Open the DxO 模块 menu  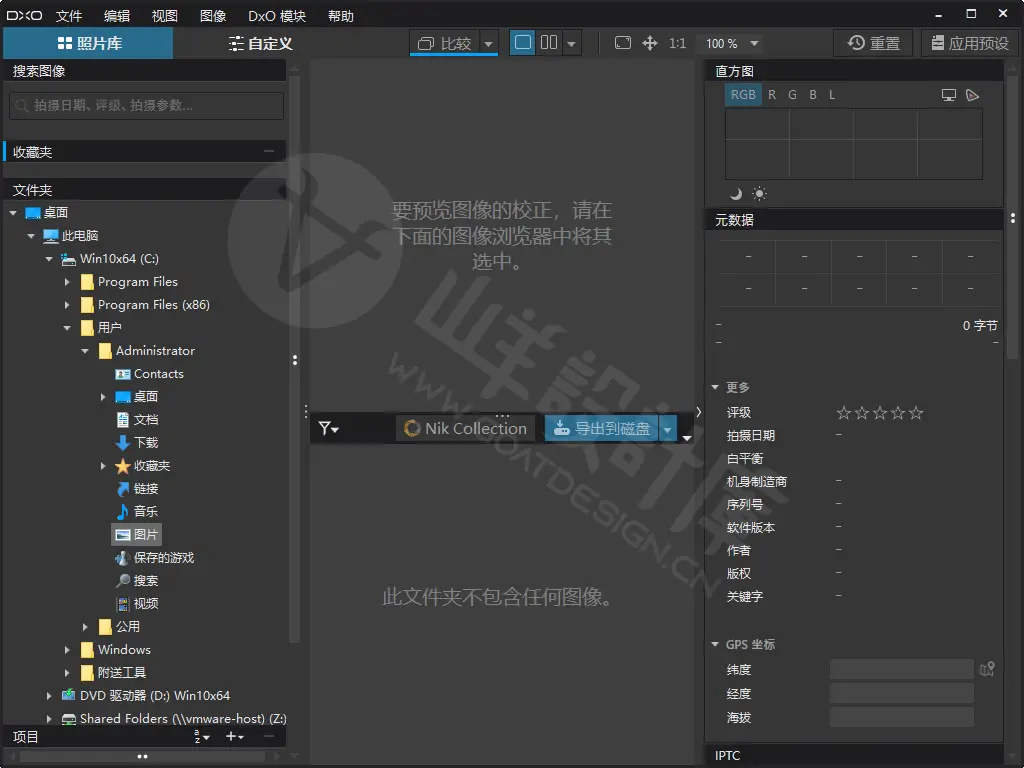[277, 16]
